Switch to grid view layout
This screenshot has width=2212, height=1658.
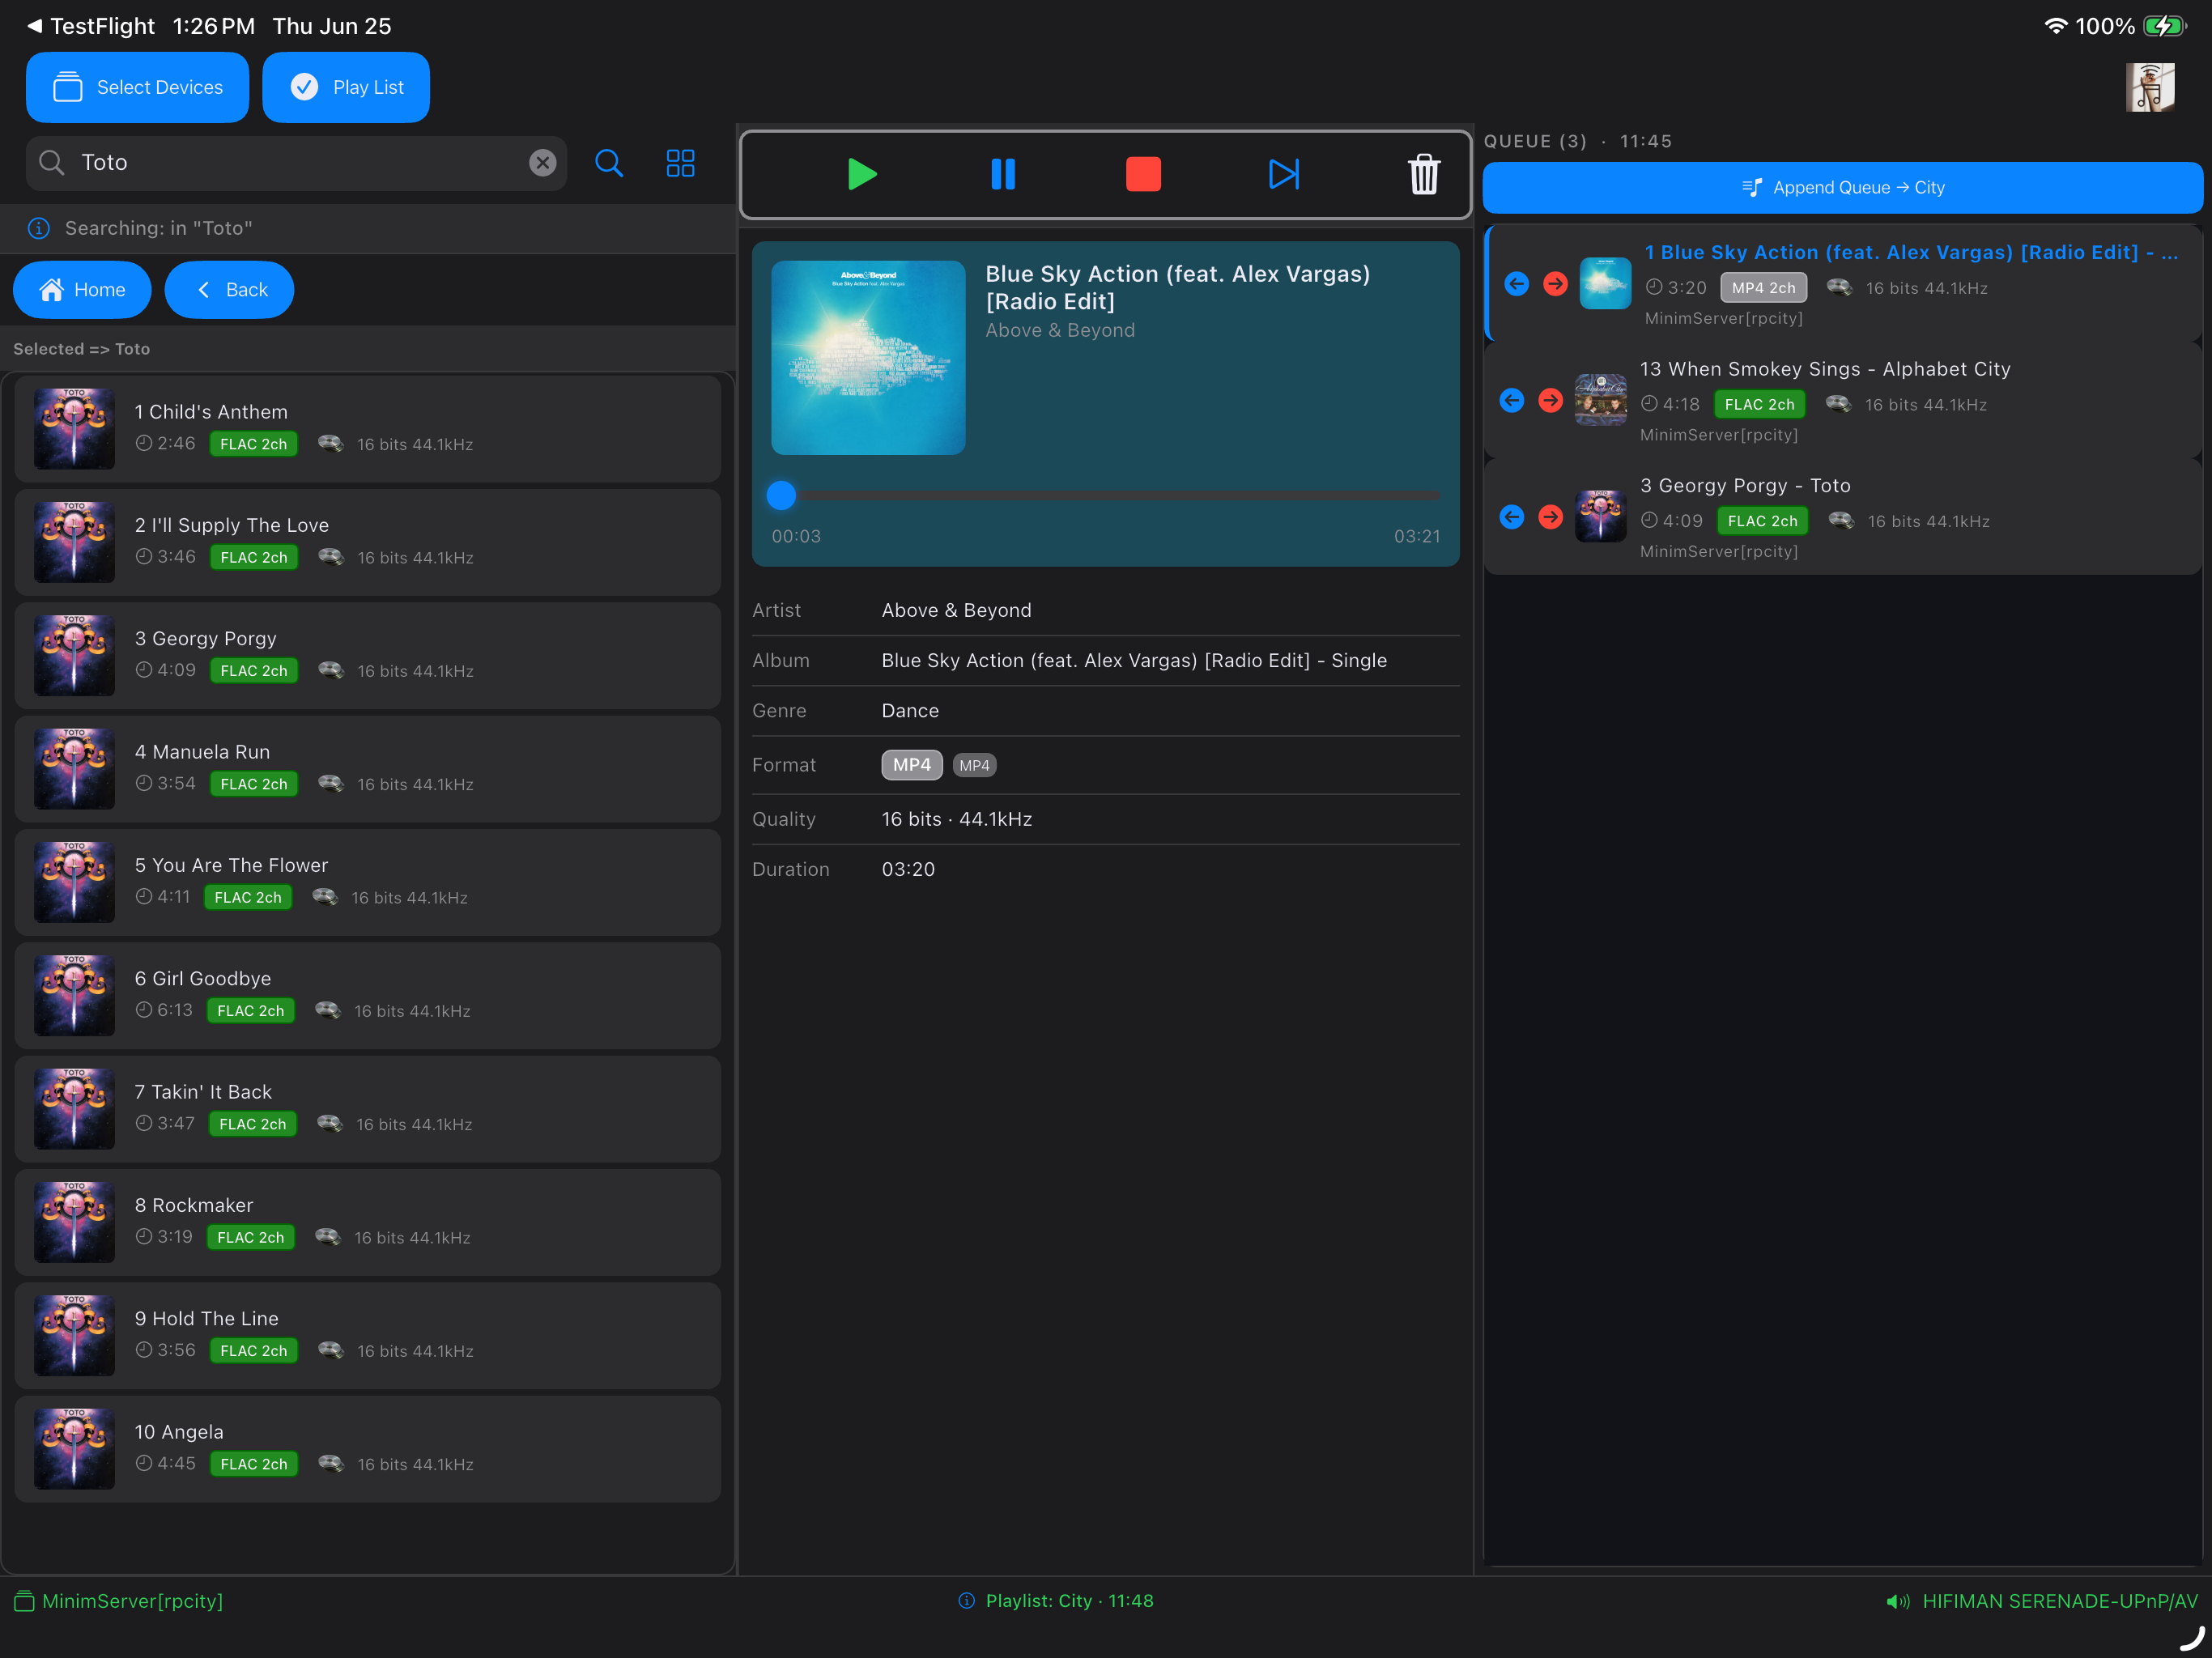coord(680,162)
